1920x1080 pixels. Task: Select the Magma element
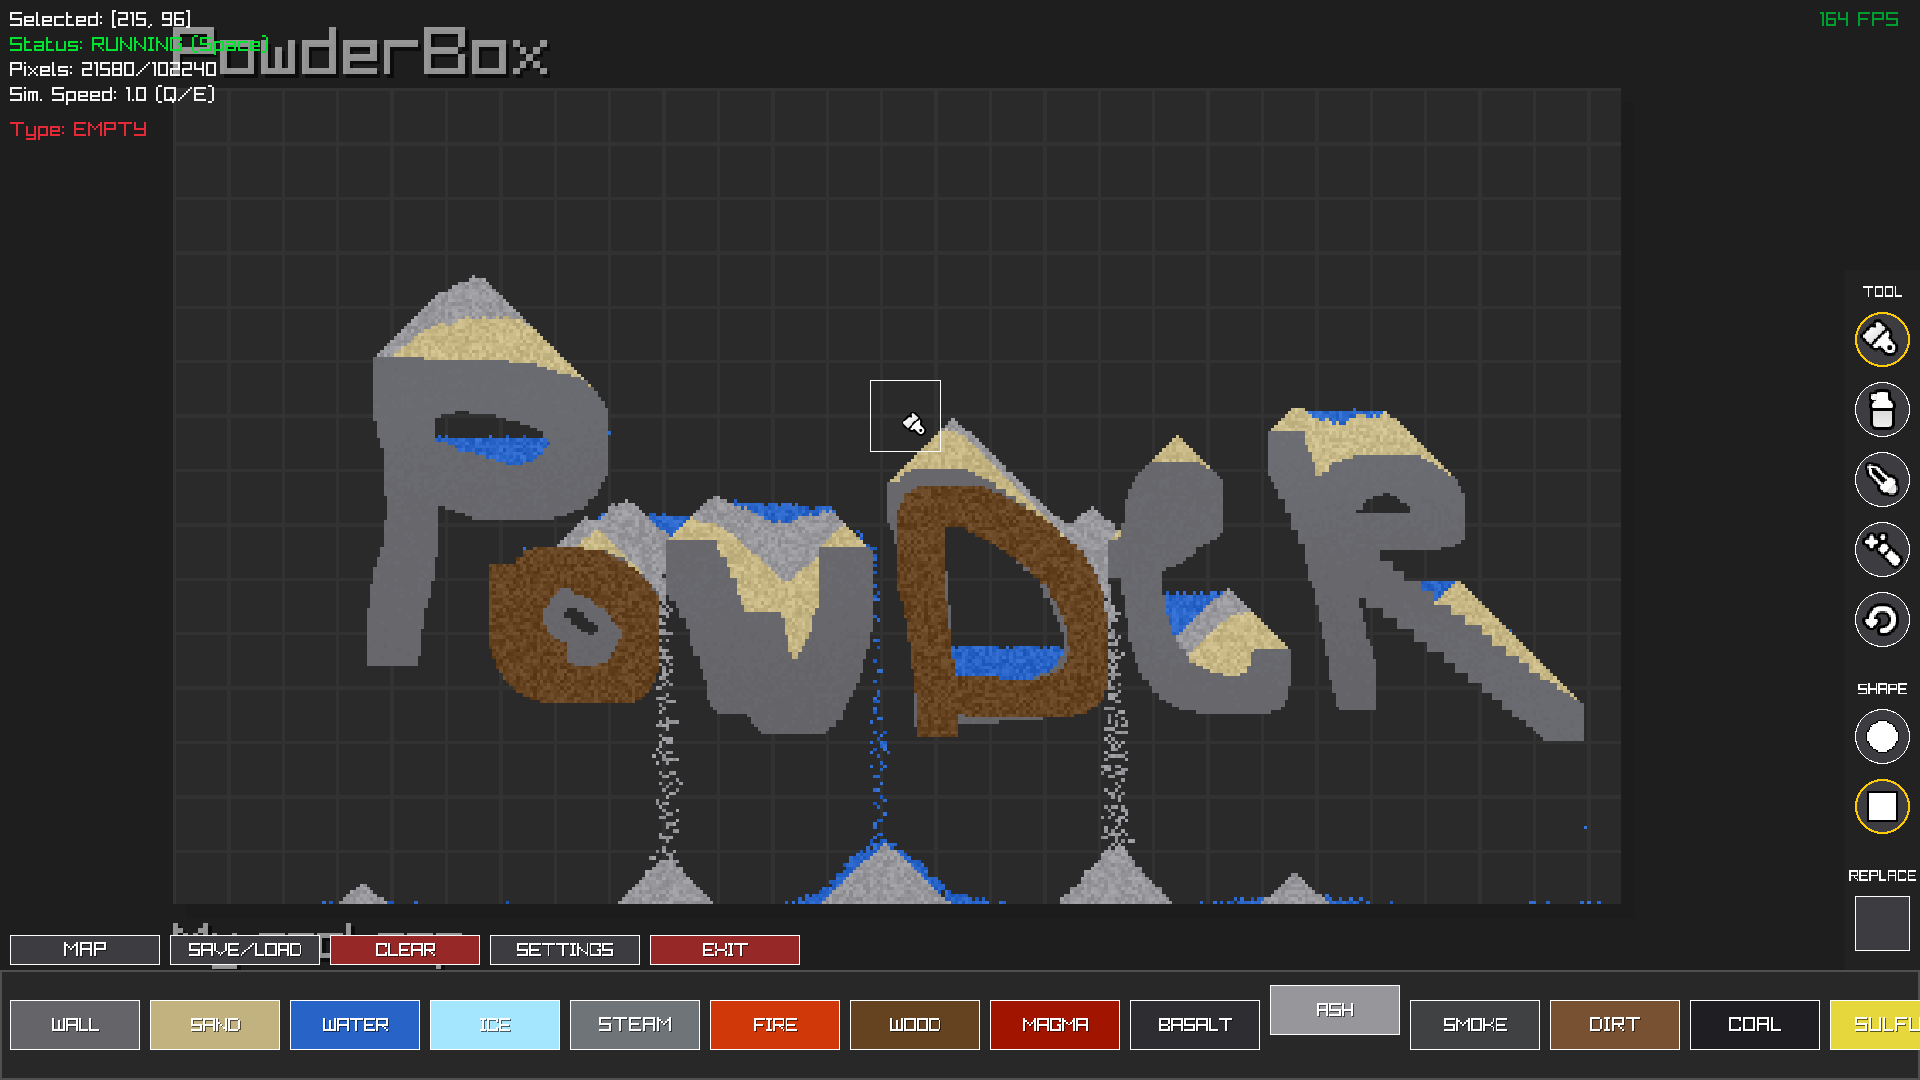pos(1055,1024)
